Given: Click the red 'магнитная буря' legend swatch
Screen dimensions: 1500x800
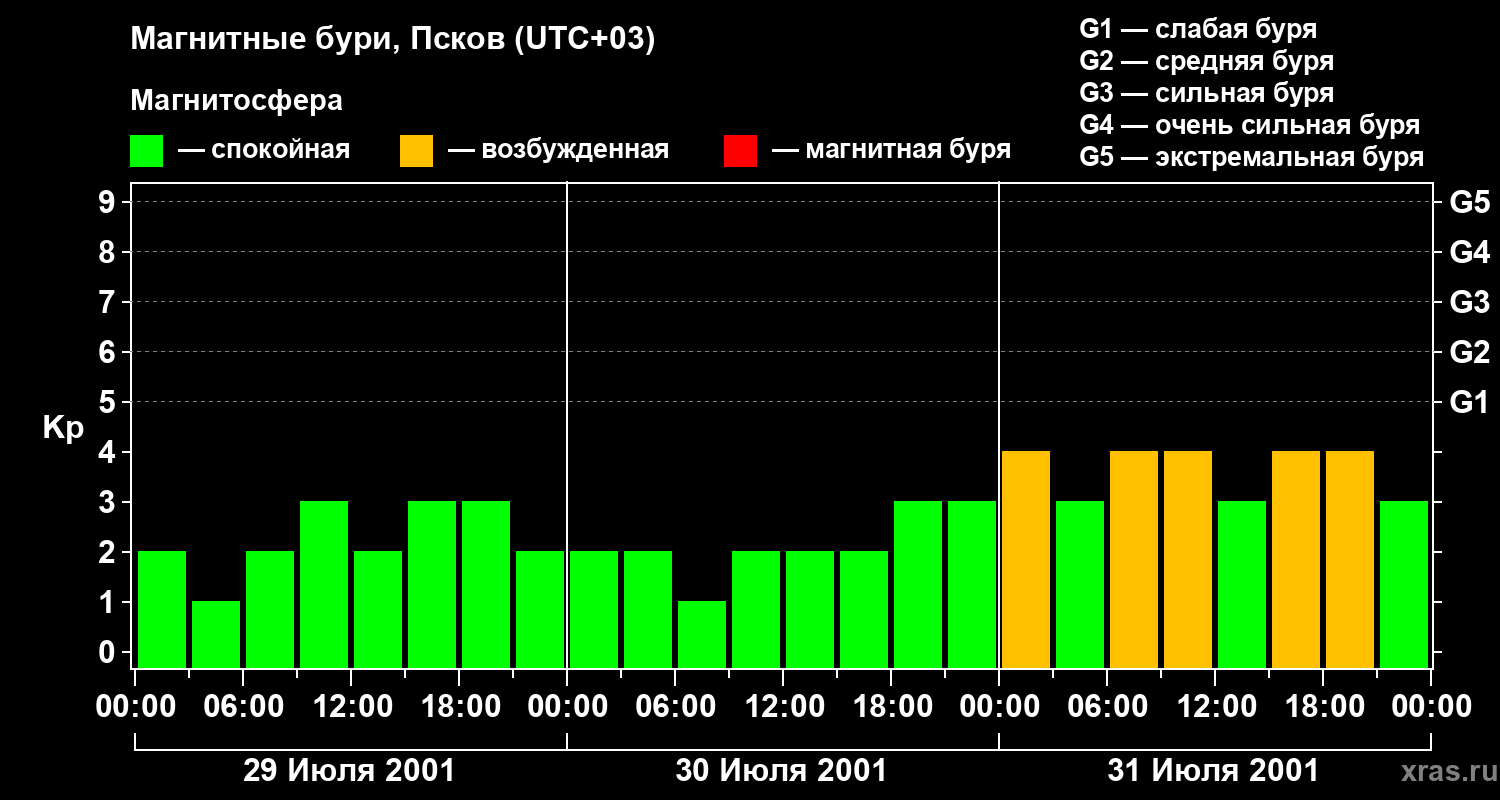Looking at the screenshot, I should pos(740,151).
